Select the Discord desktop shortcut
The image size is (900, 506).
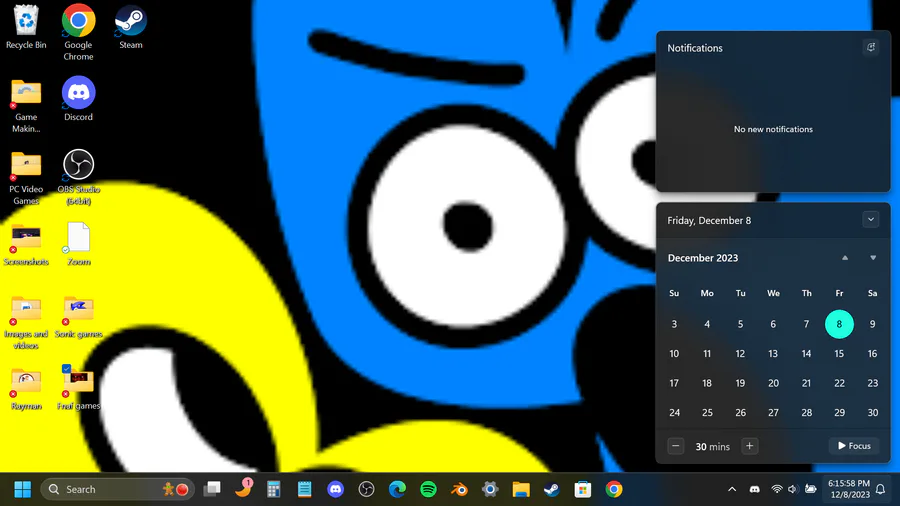[79, 99]
